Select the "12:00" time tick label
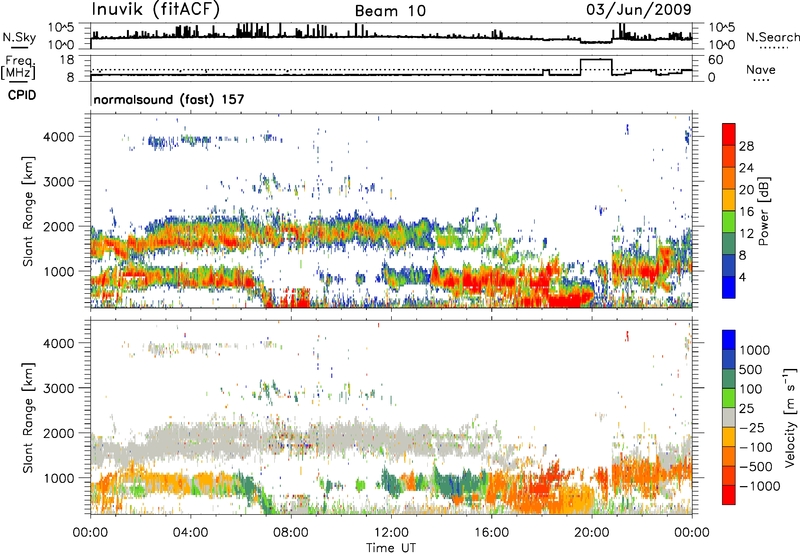This screenshot has width=800, height=554. click(391, 533)
